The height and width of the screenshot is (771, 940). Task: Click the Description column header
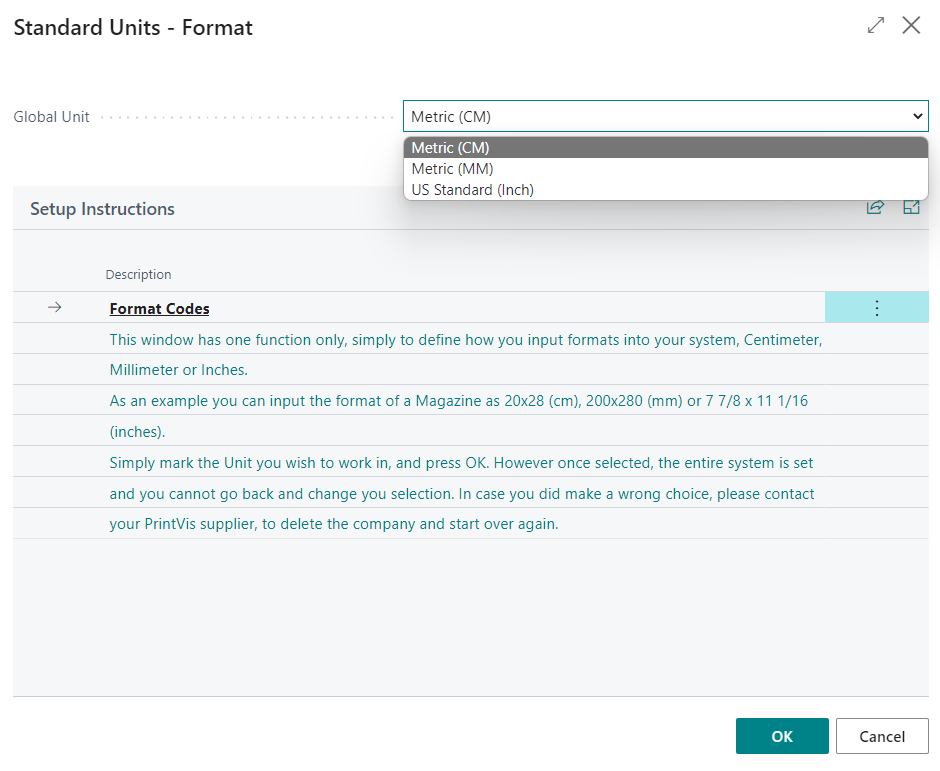tap(138, 274)
